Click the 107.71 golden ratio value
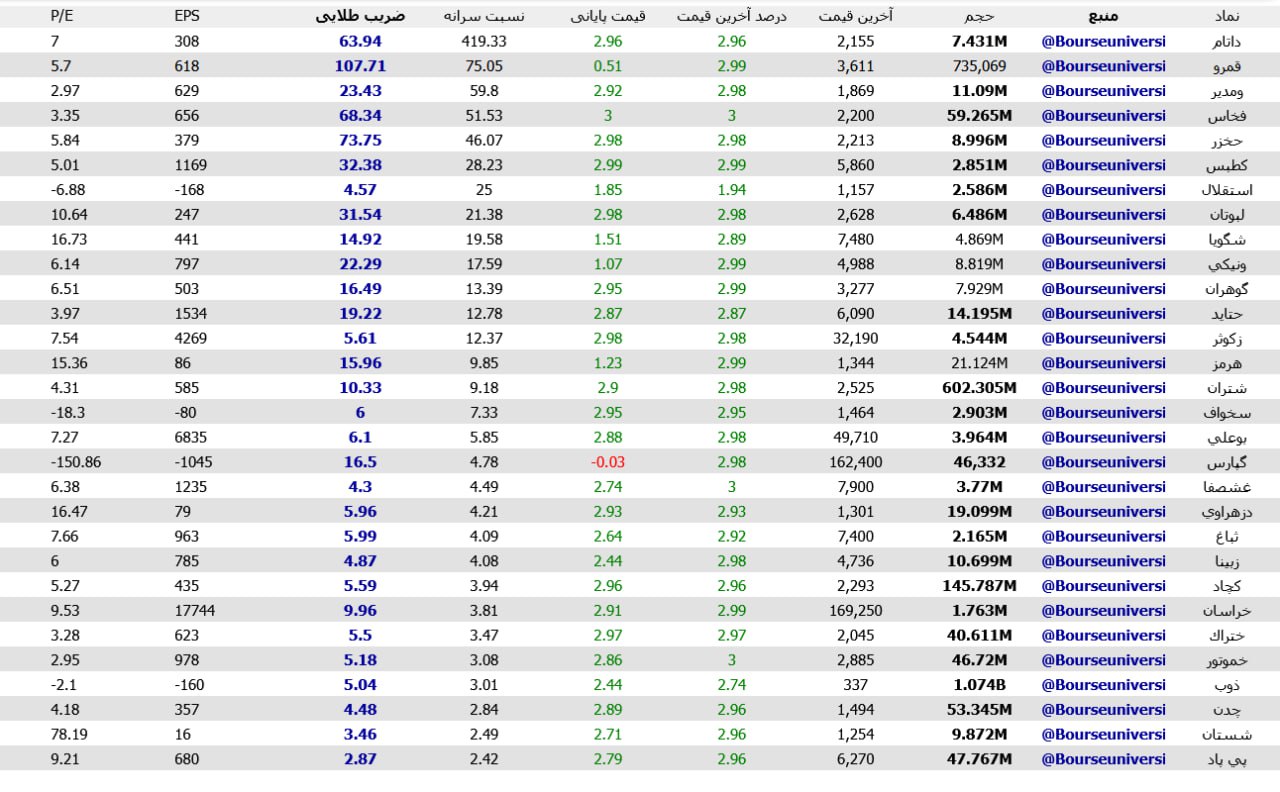Image resolution: width=1280 pixels, height=792 pixels. [360, 66]
